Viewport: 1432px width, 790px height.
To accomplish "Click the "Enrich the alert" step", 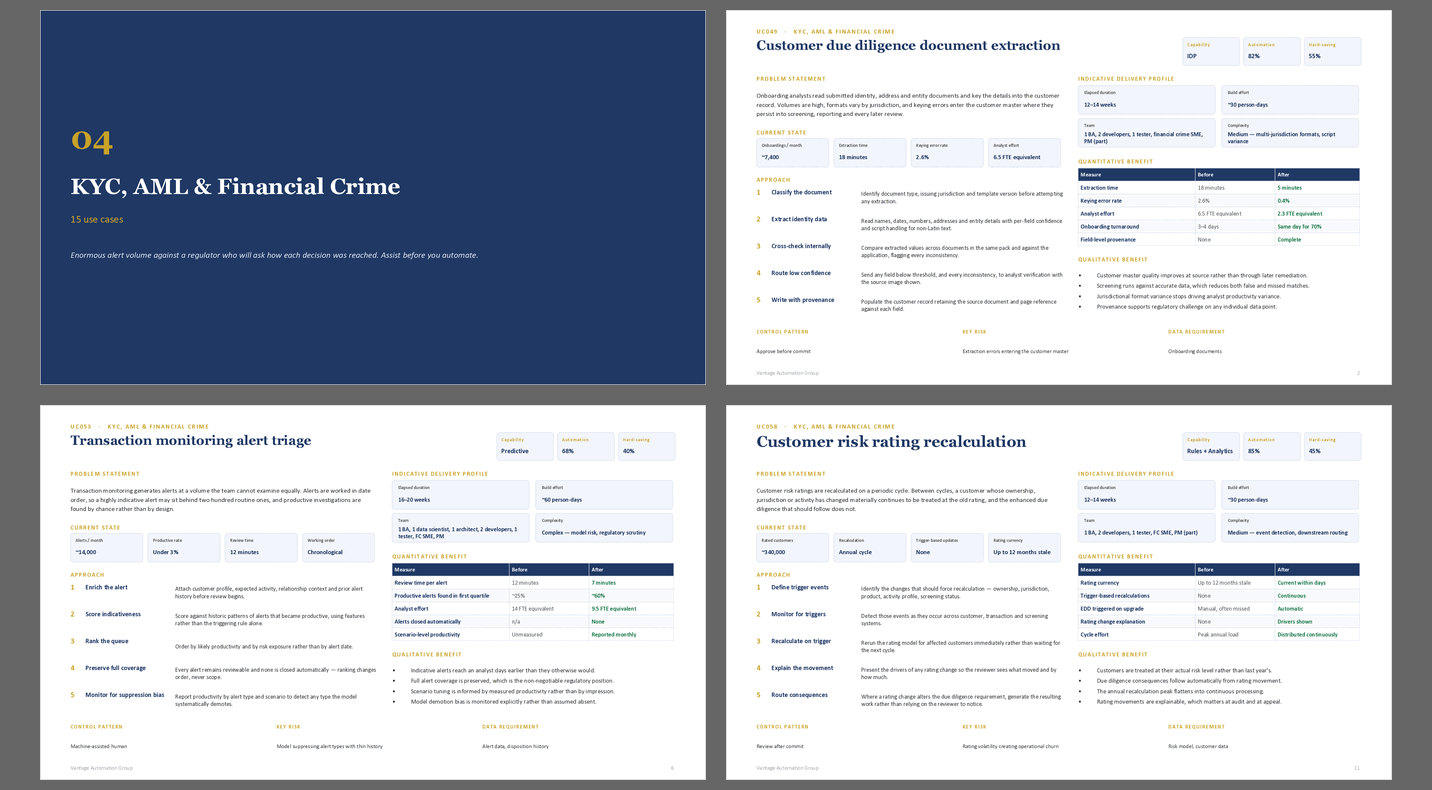I will [106, 587].
